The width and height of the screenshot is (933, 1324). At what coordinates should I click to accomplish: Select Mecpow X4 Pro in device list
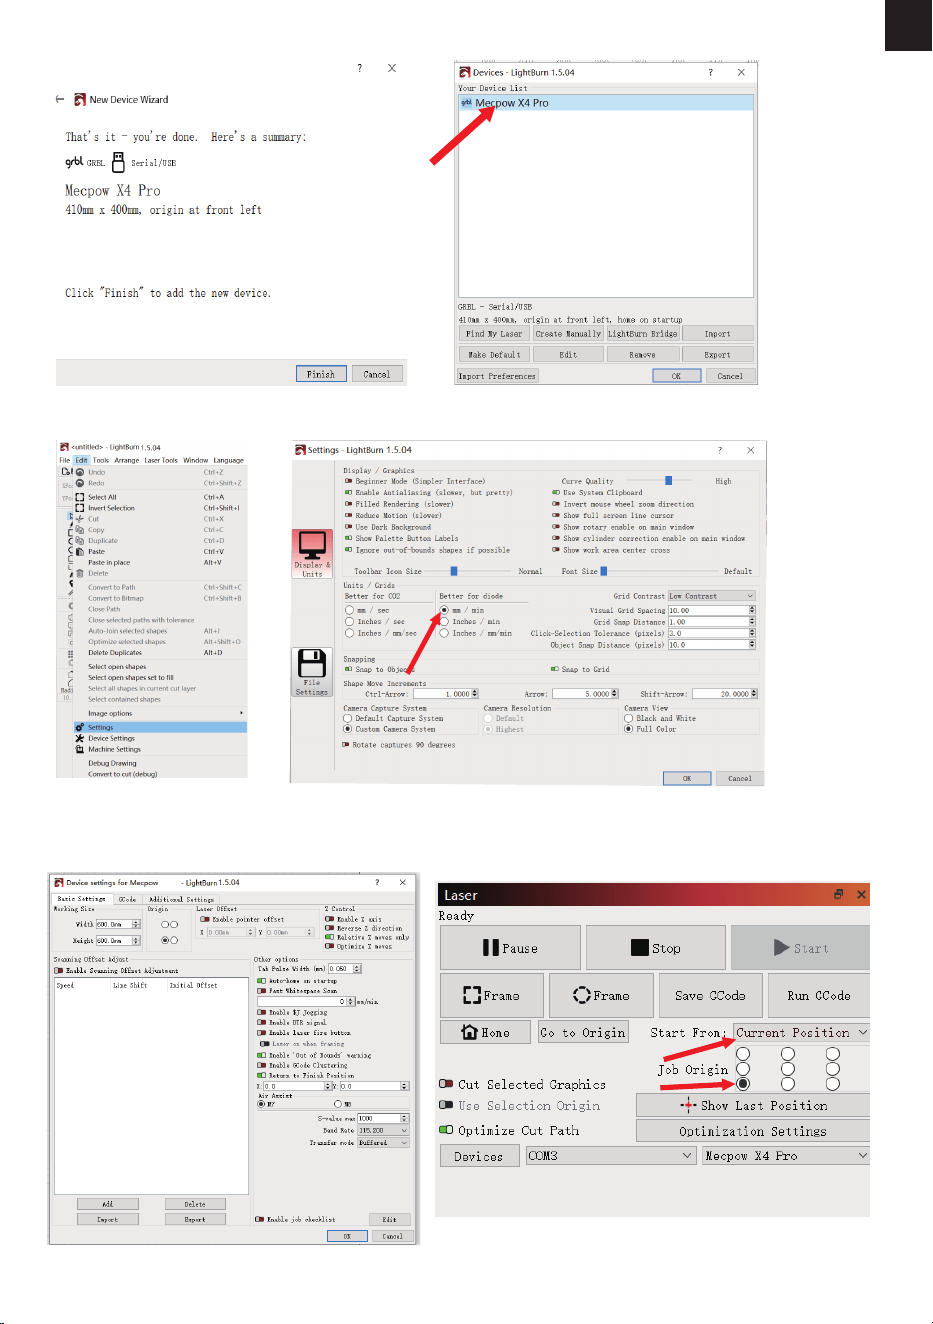pos(605,103)
